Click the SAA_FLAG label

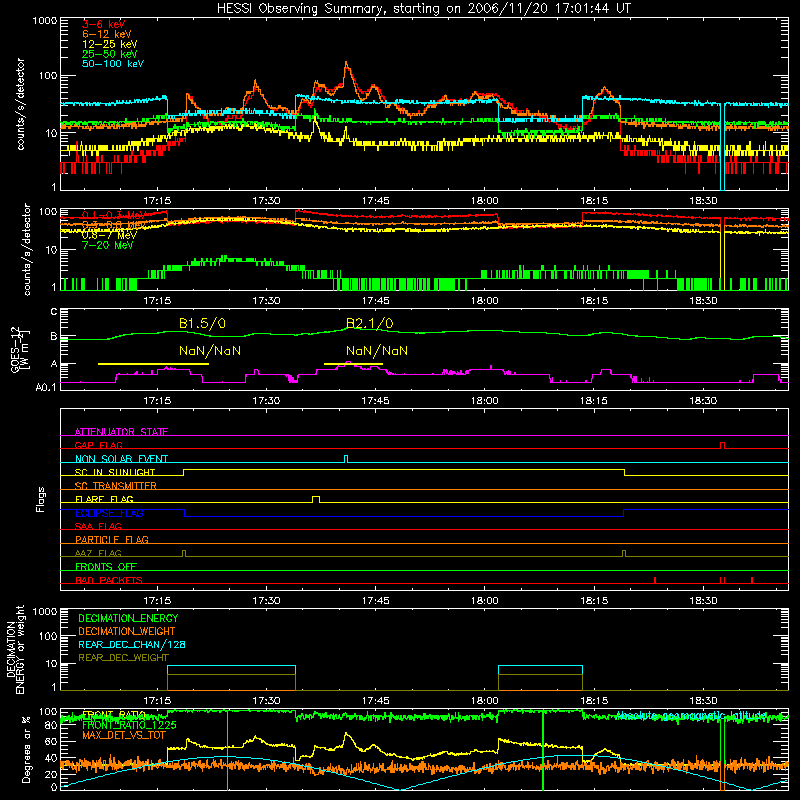(x=98, y=526)
